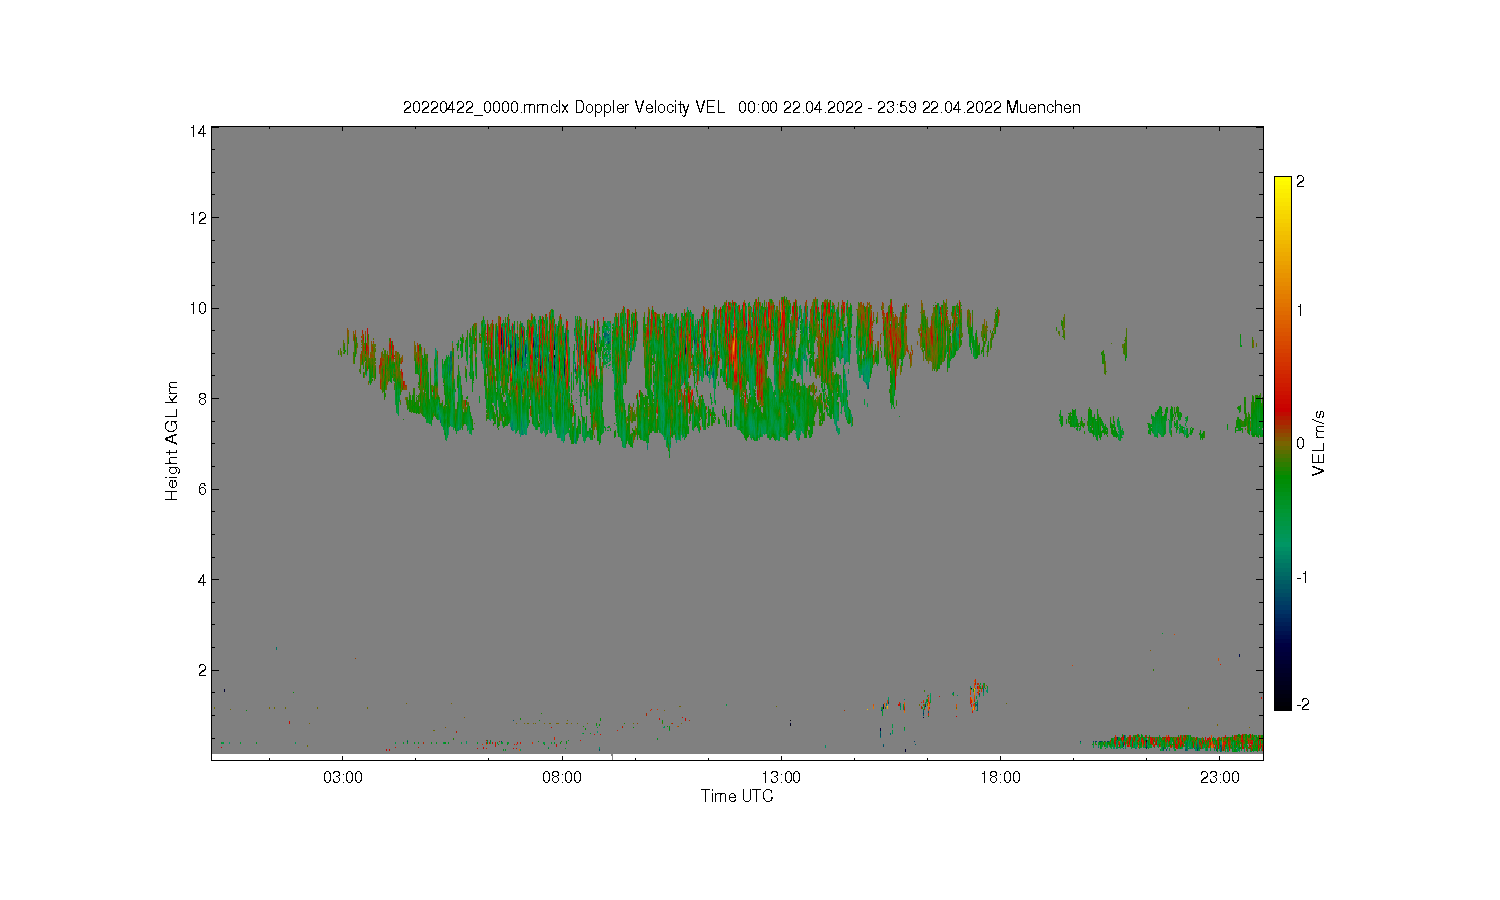Click the colorbar value 0 label

1300,443
